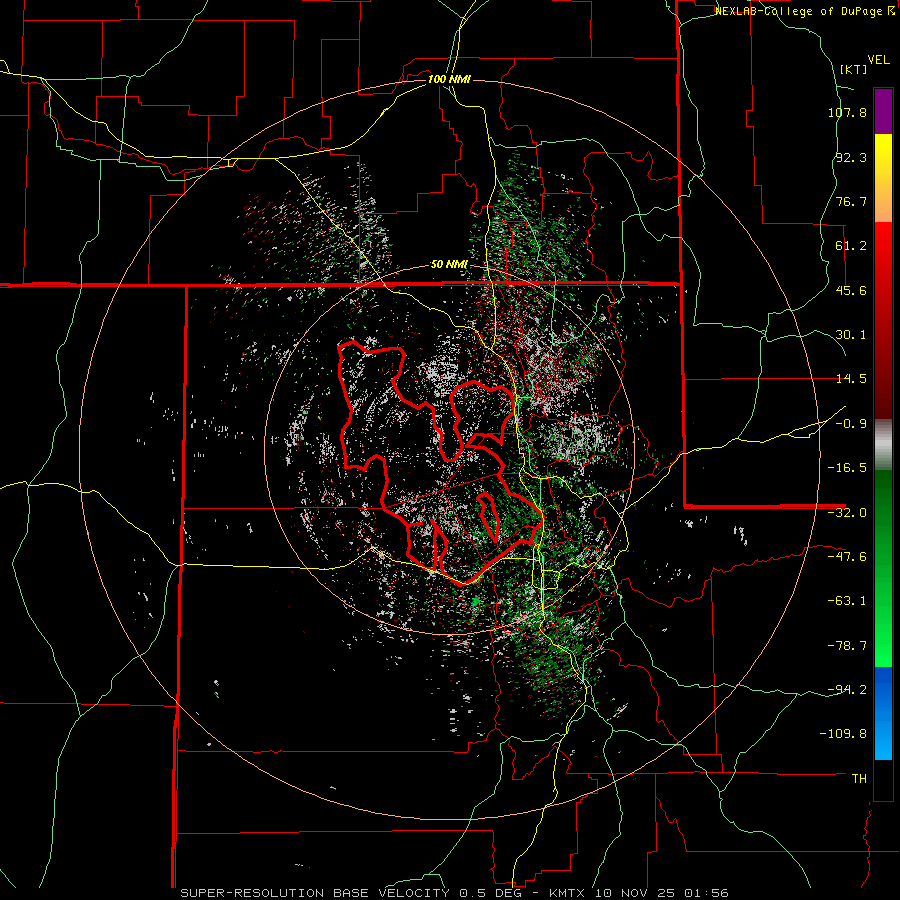
Task: Click the VEL legend title
Action: [878, 60]
